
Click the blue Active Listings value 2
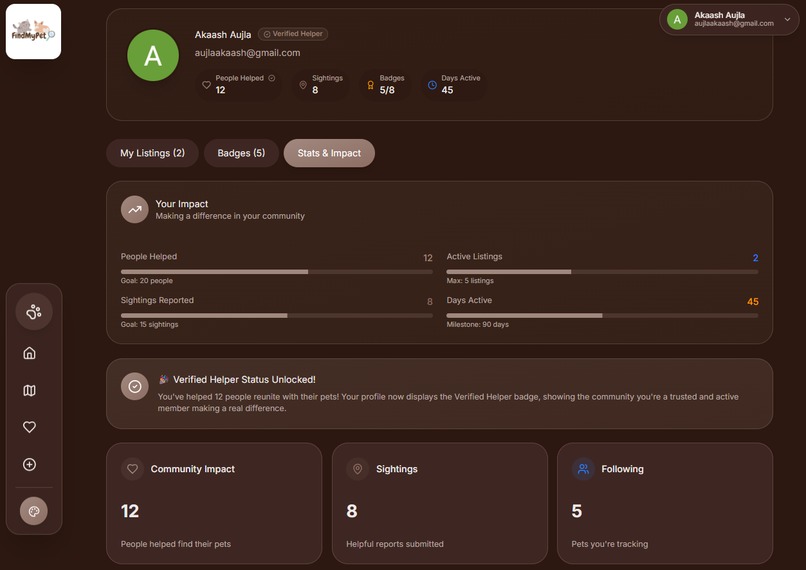pos(756,258)
